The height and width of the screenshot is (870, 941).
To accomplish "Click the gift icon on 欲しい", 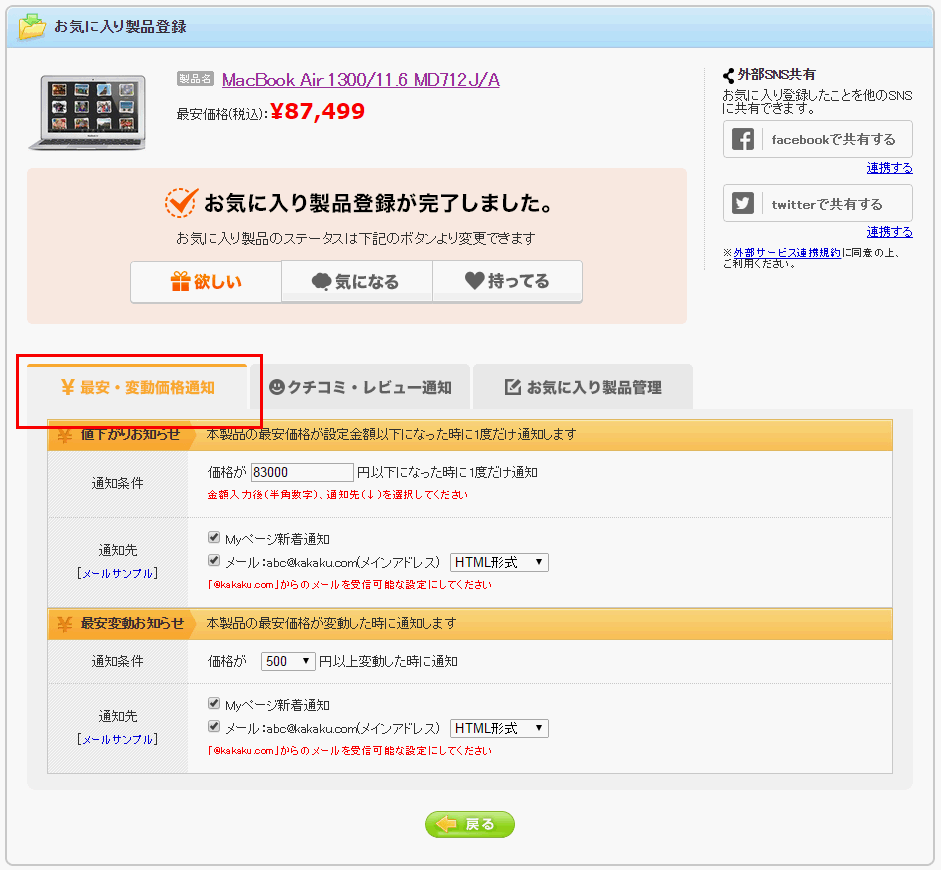I will [x=180, y=281].
